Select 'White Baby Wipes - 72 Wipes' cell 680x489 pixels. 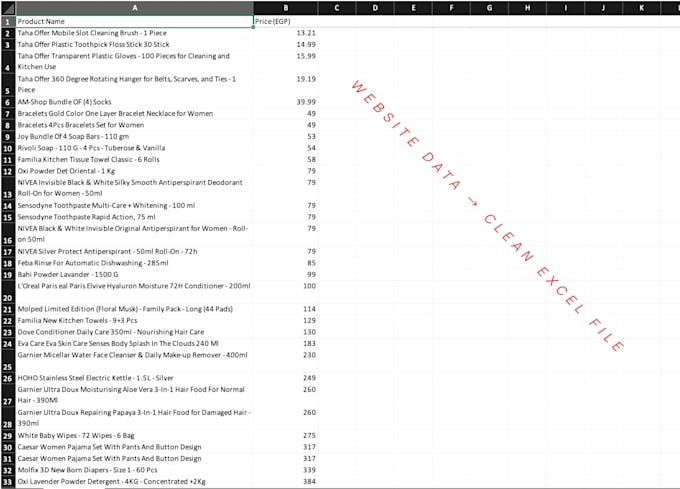point(134,435)
